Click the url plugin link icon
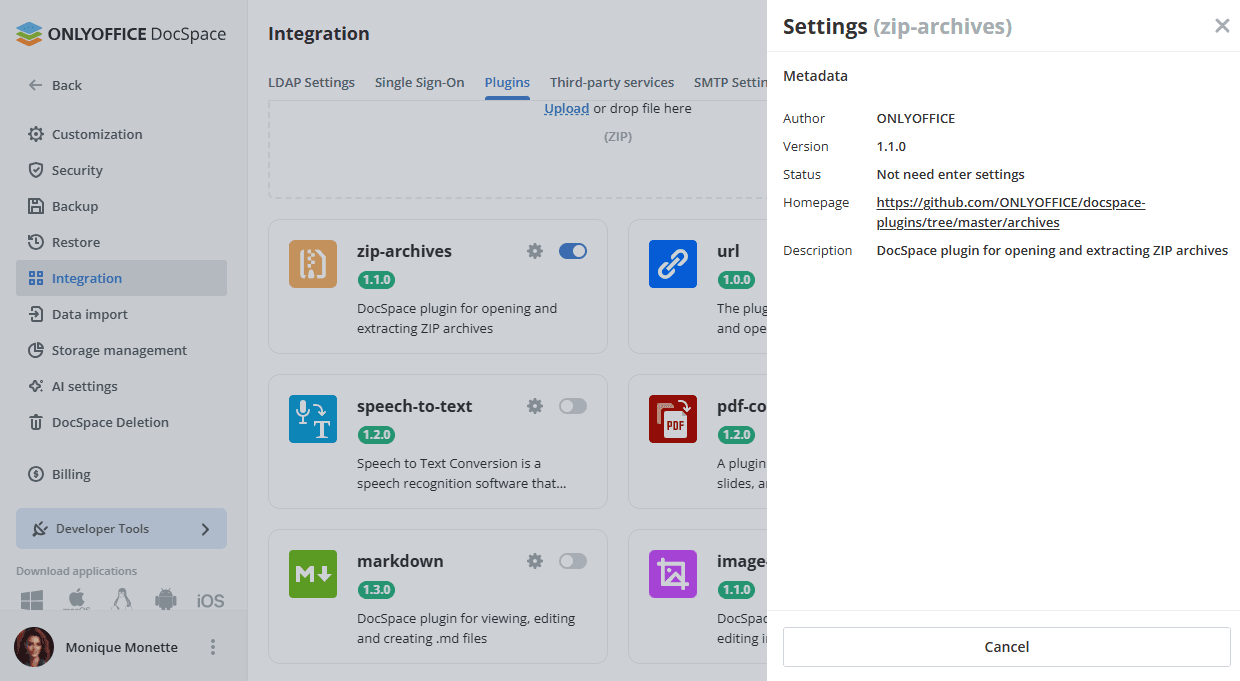 pyautogui.click(x=673, y=264)
